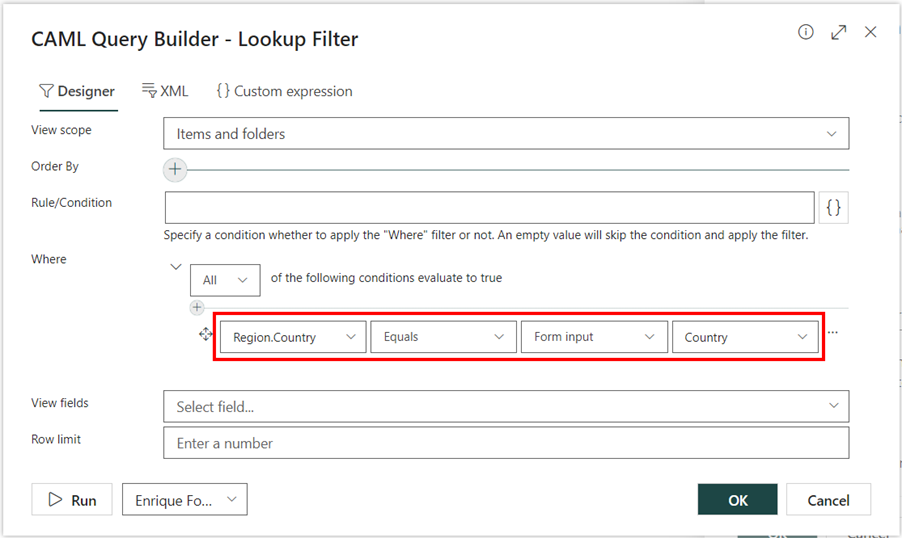Expand dialog with the fullscreen arrows icon

coord(838,32)
